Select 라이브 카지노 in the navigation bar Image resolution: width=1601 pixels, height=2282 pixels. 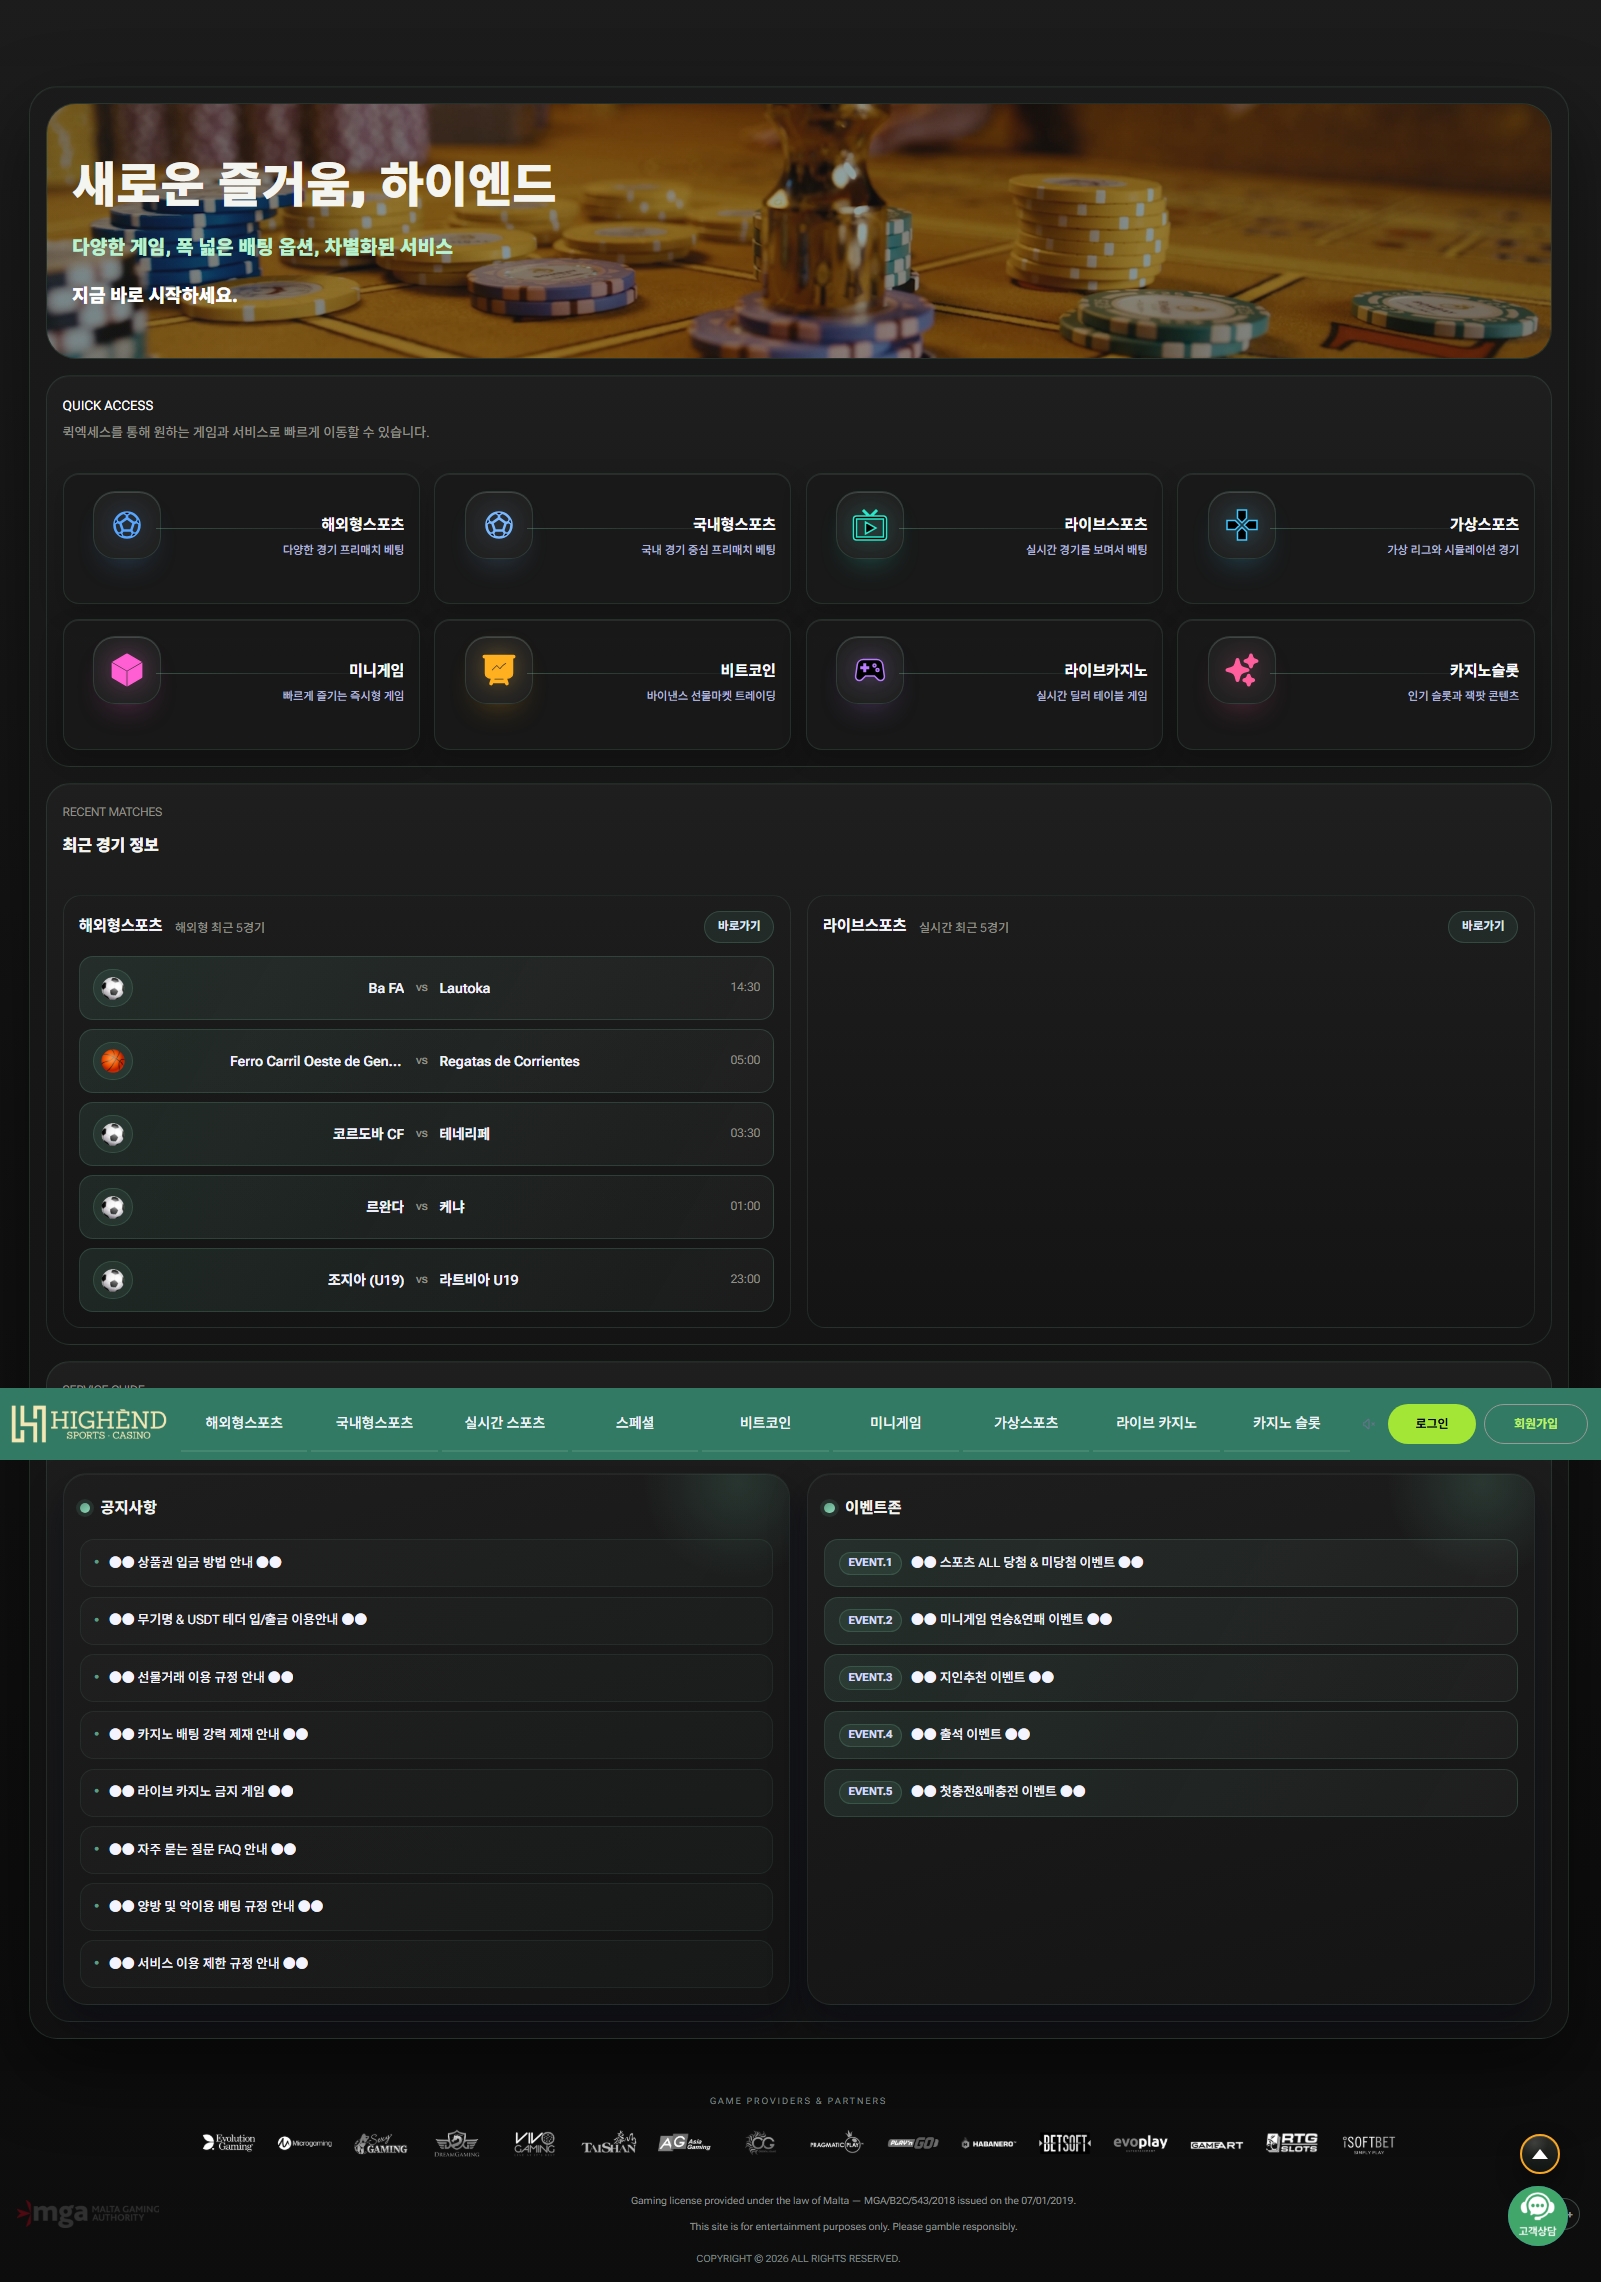click(1156, 1423)
